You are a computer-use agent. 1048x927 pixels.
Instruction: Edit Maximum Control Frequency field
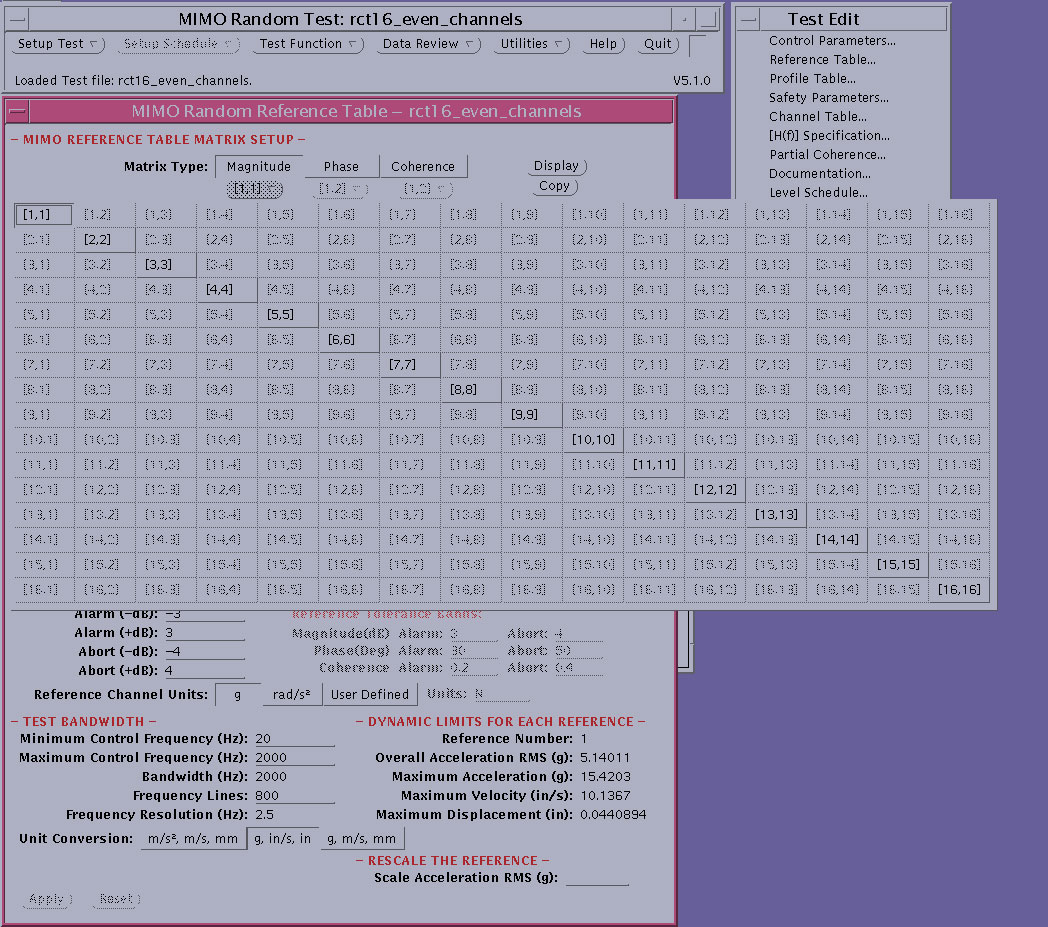294,757
